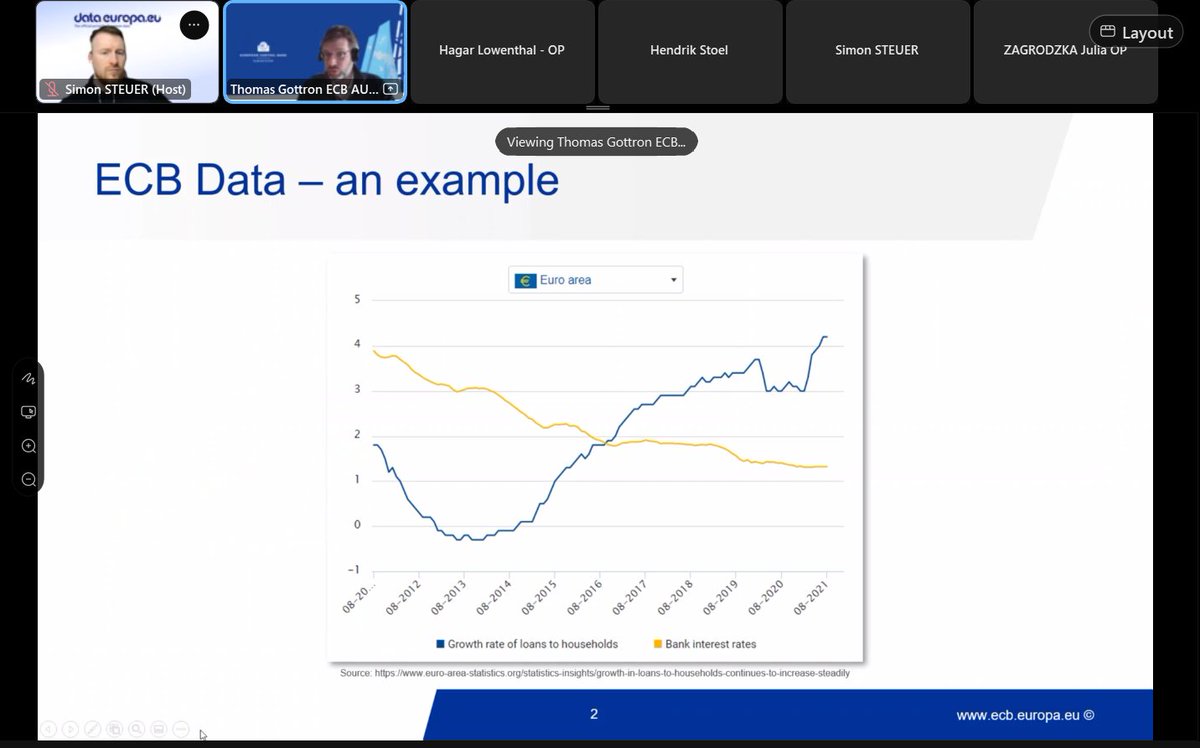This screenshot has height=748, width=1200.
Task: Select Hendrik Stoel participant tile
Action: pyautogui.click(x=690, y=52)
